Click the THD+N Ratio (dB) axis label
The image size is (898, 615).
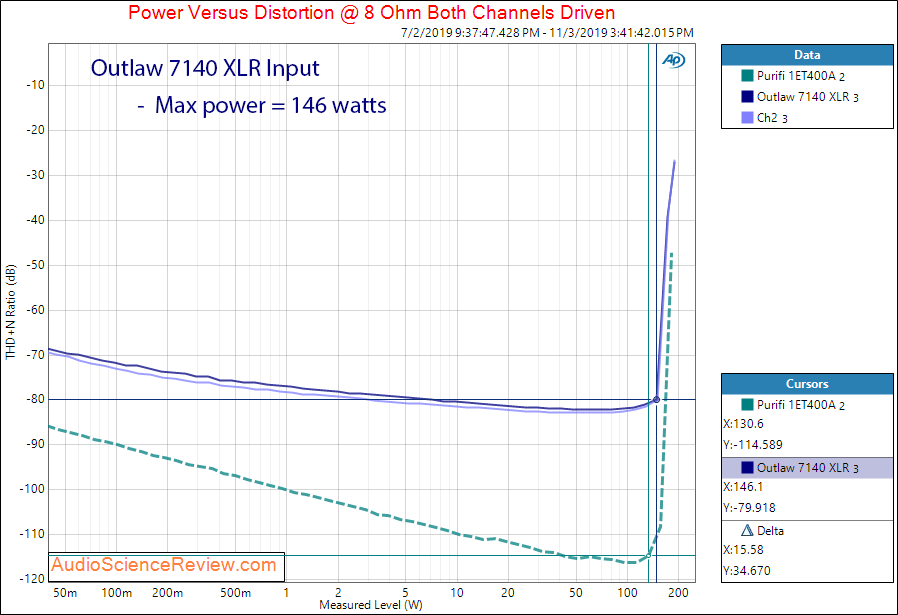[10, 312]
